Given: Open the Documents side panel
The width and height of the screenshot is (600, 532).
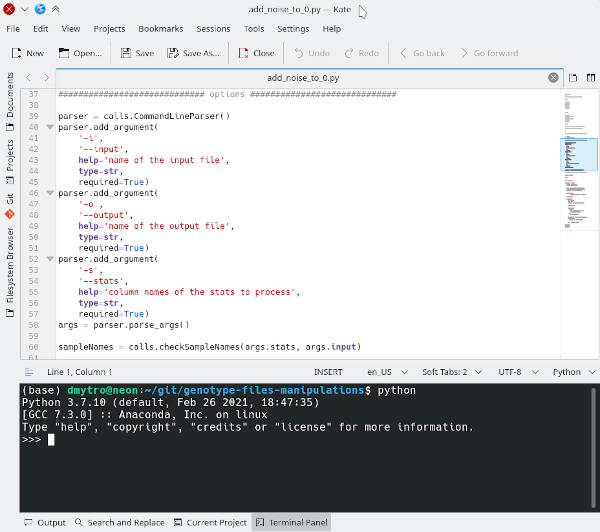Looking at the screenshot, I should click(10, 102).
